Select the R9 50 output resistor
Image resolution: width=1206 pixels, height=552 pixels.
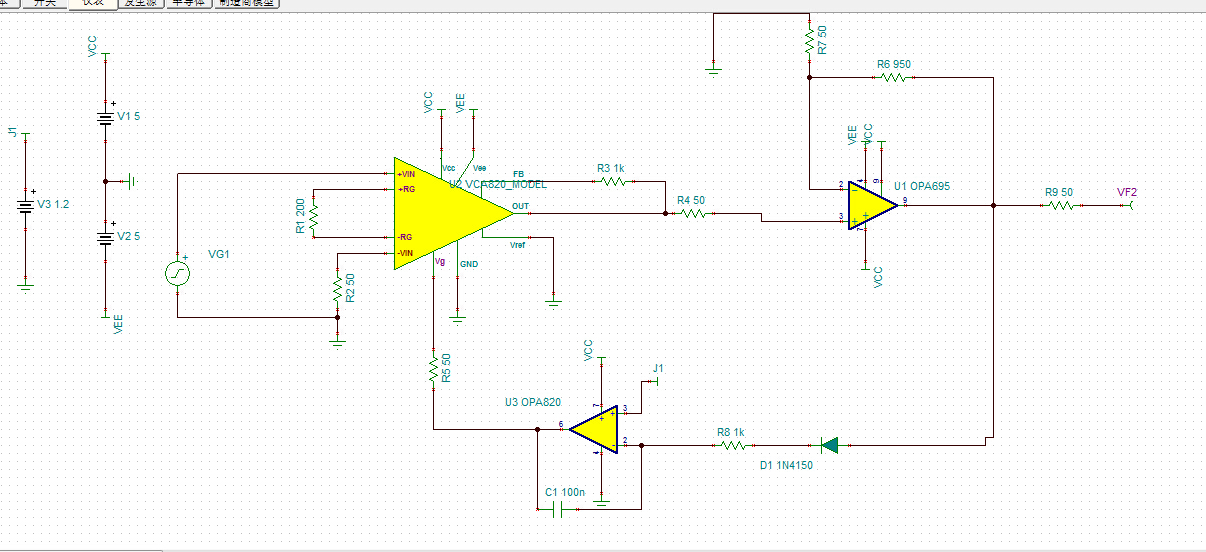pyautogui.click(x=1060, y=205)
